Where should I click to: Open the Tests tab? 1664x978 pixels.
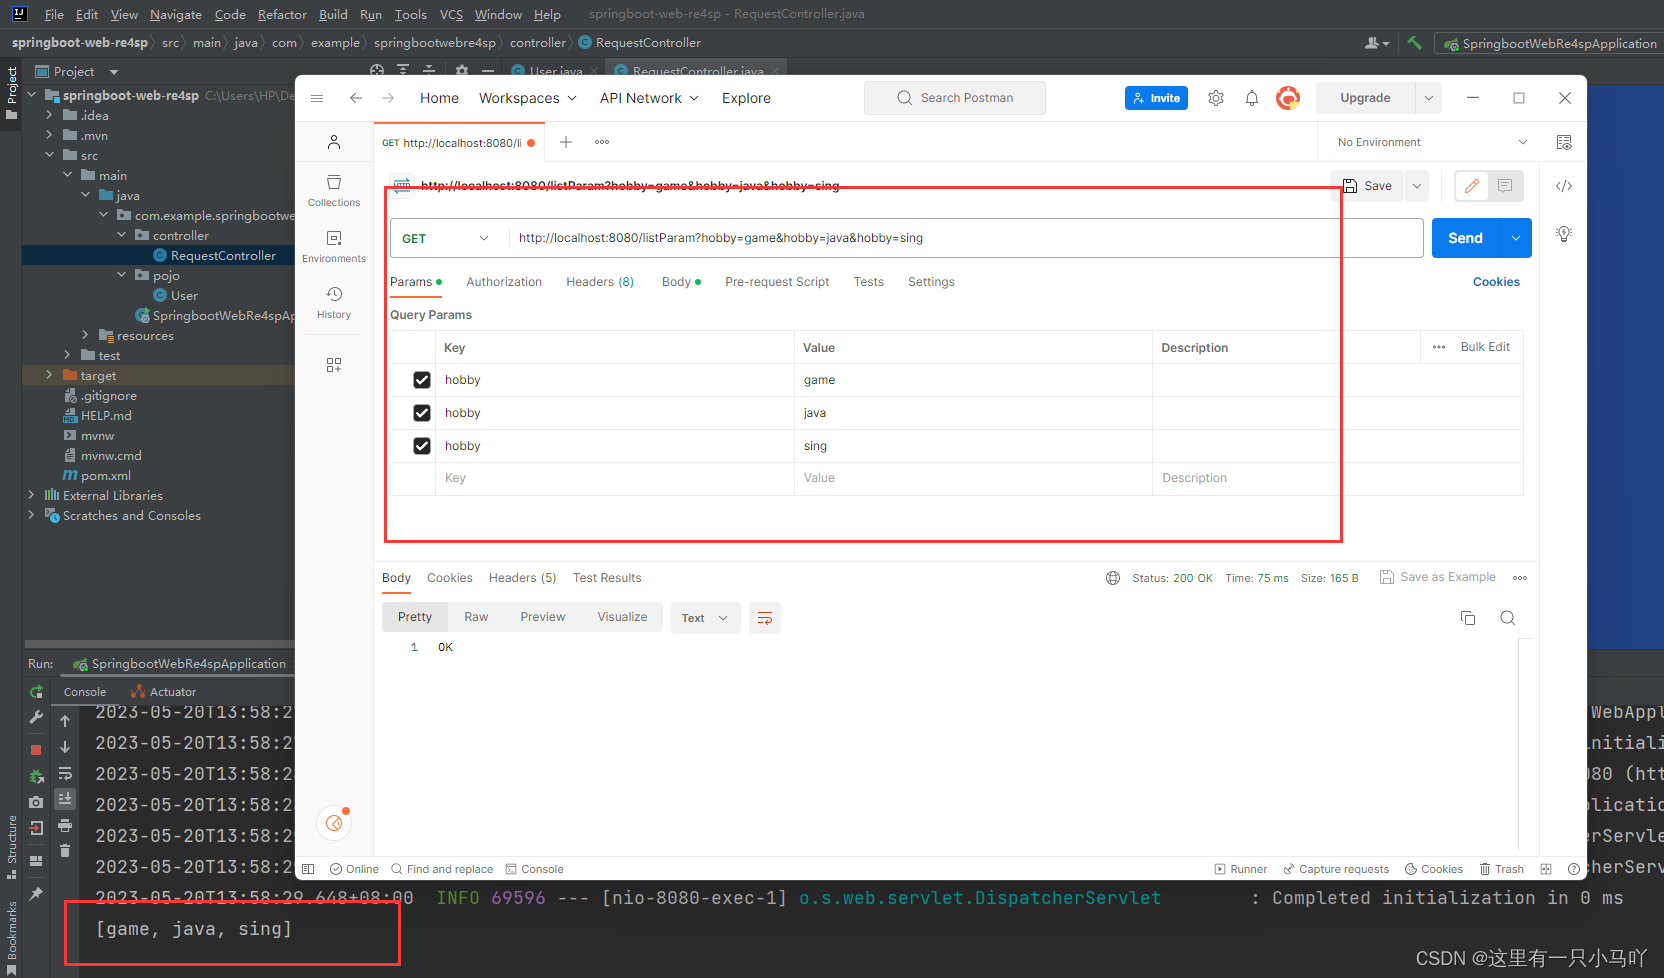(869, 282)
